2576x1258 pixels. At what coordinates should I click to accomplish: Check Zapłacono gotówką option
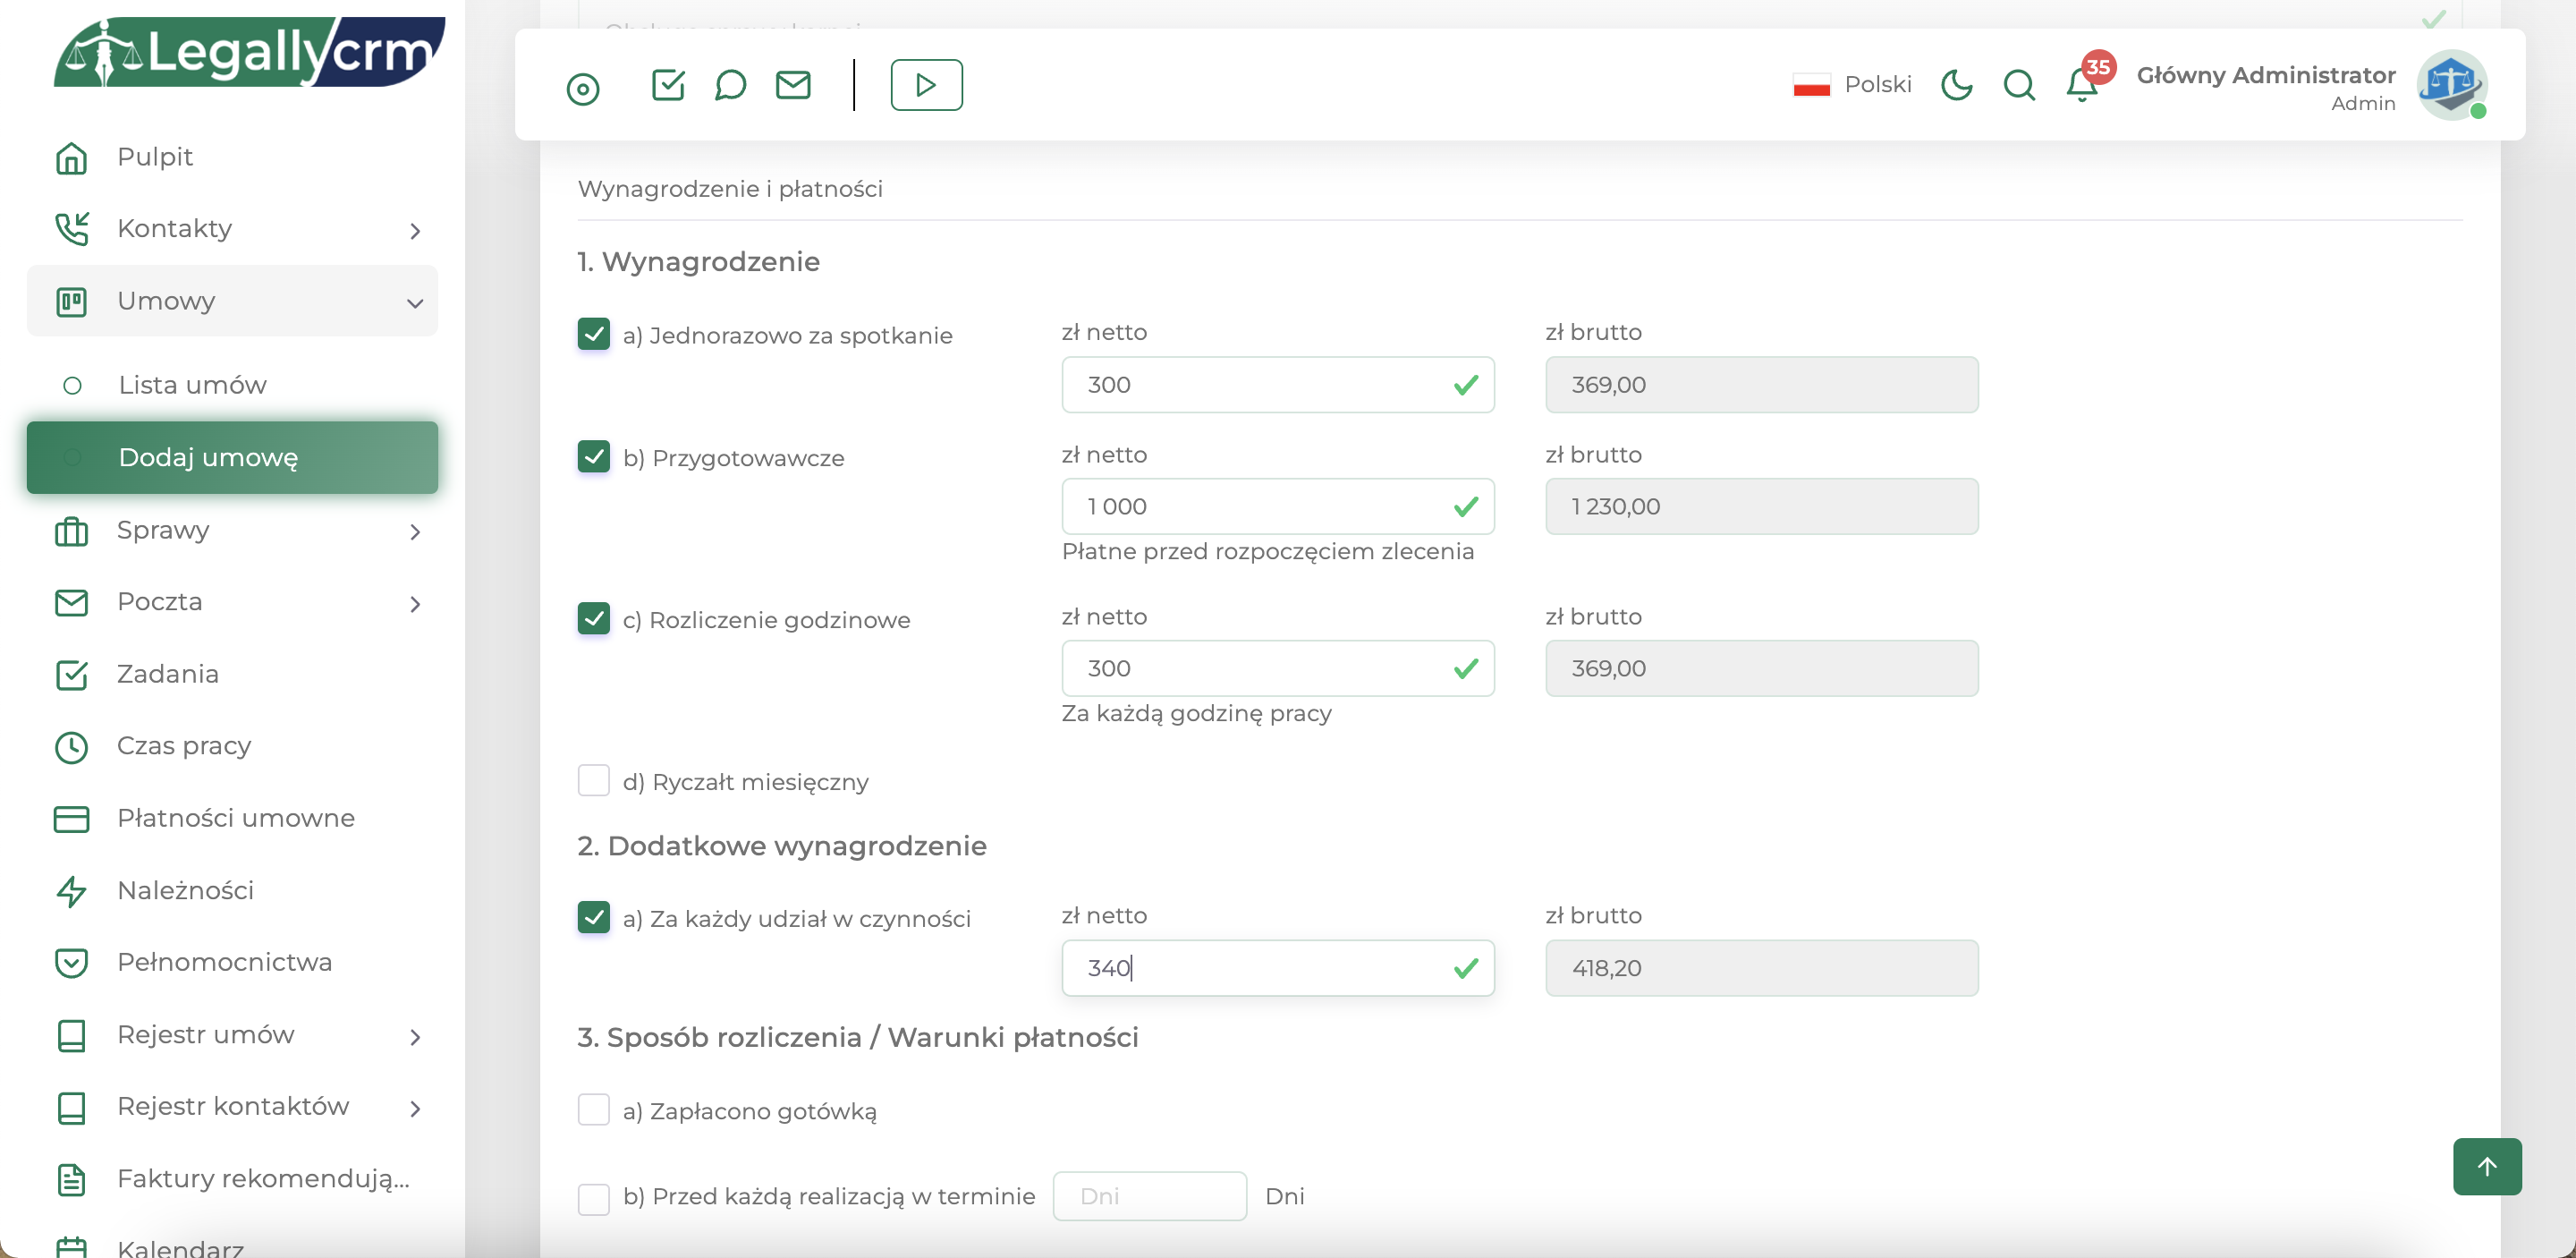594,1109
